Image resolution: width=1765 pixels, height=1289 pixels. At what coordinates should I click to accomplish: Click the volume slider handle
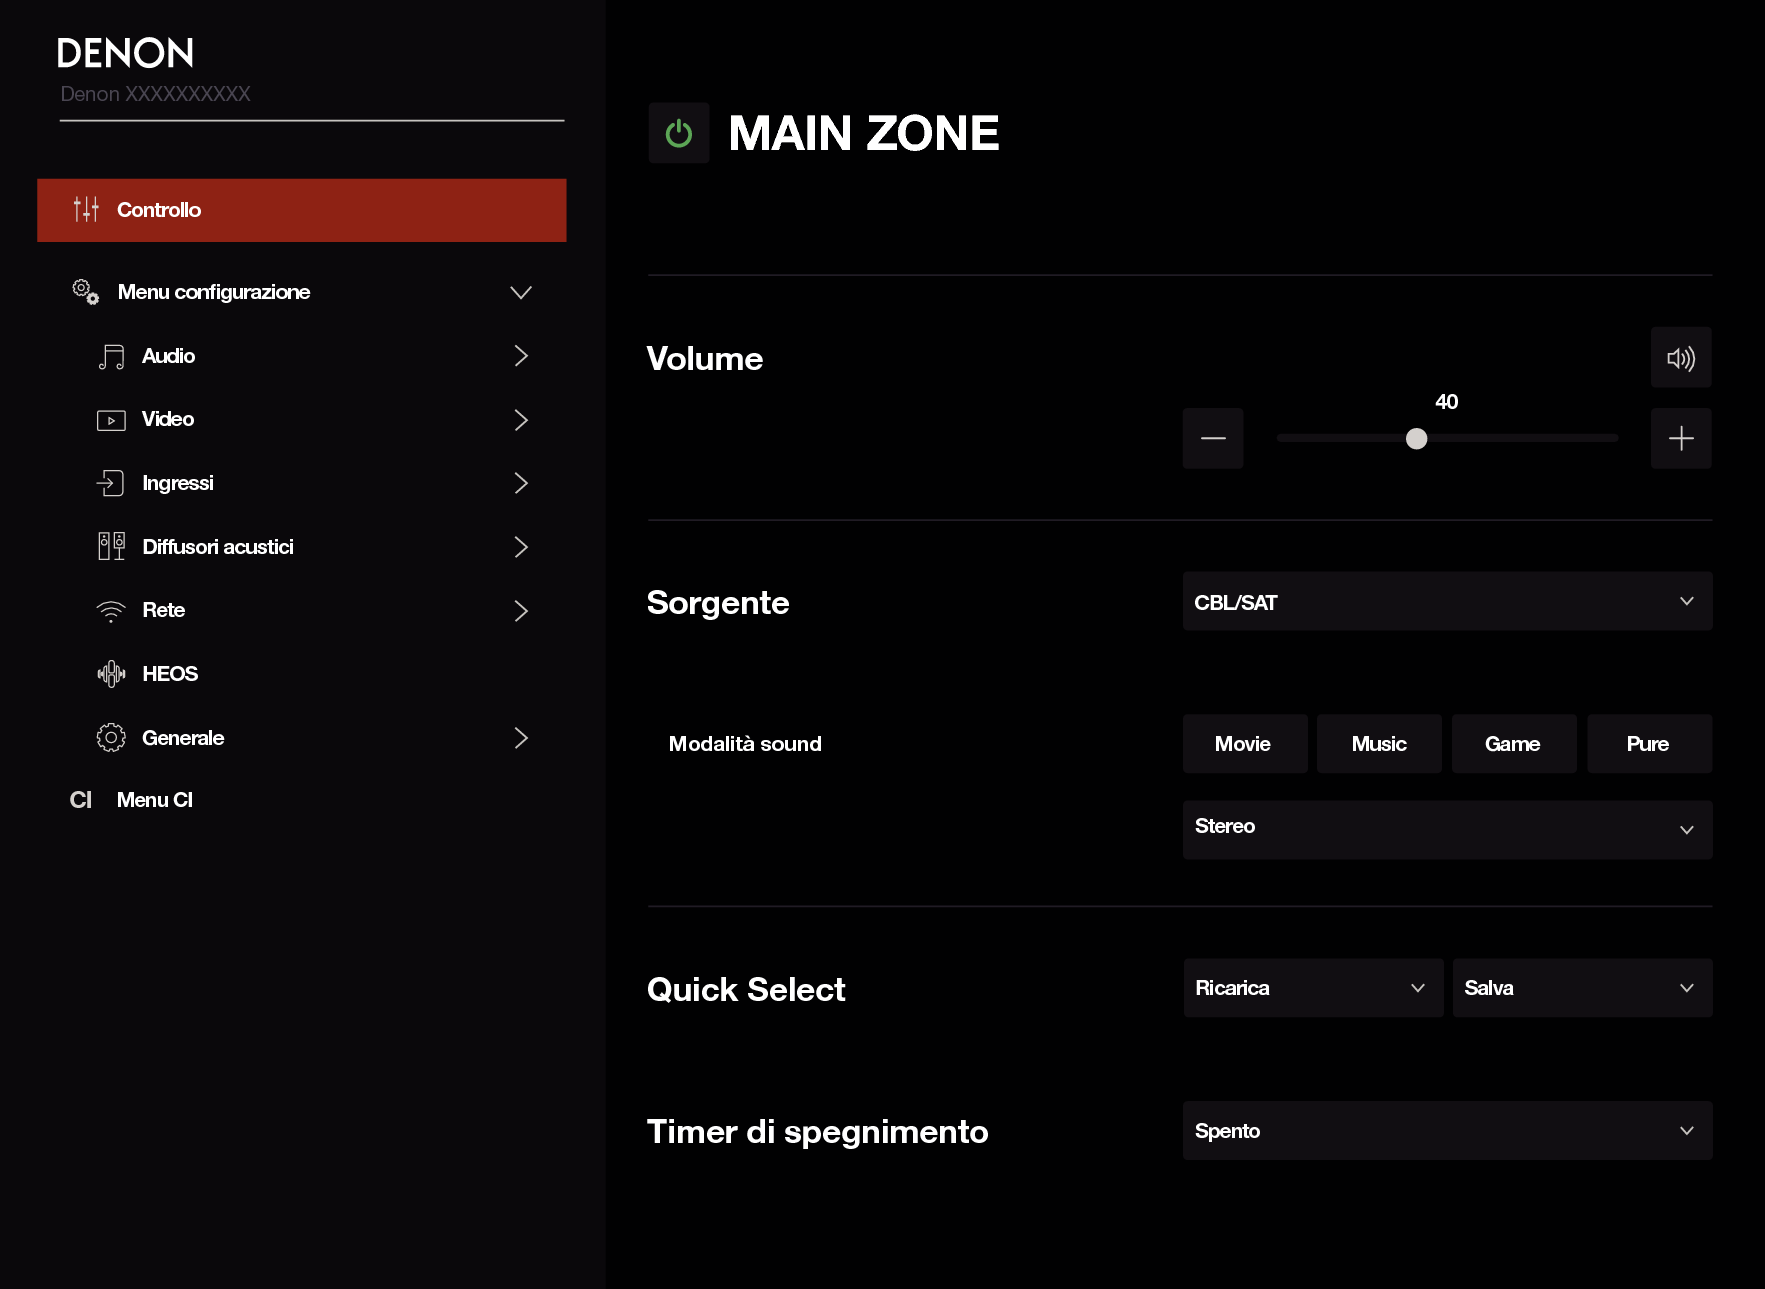tap(1416, 439)
